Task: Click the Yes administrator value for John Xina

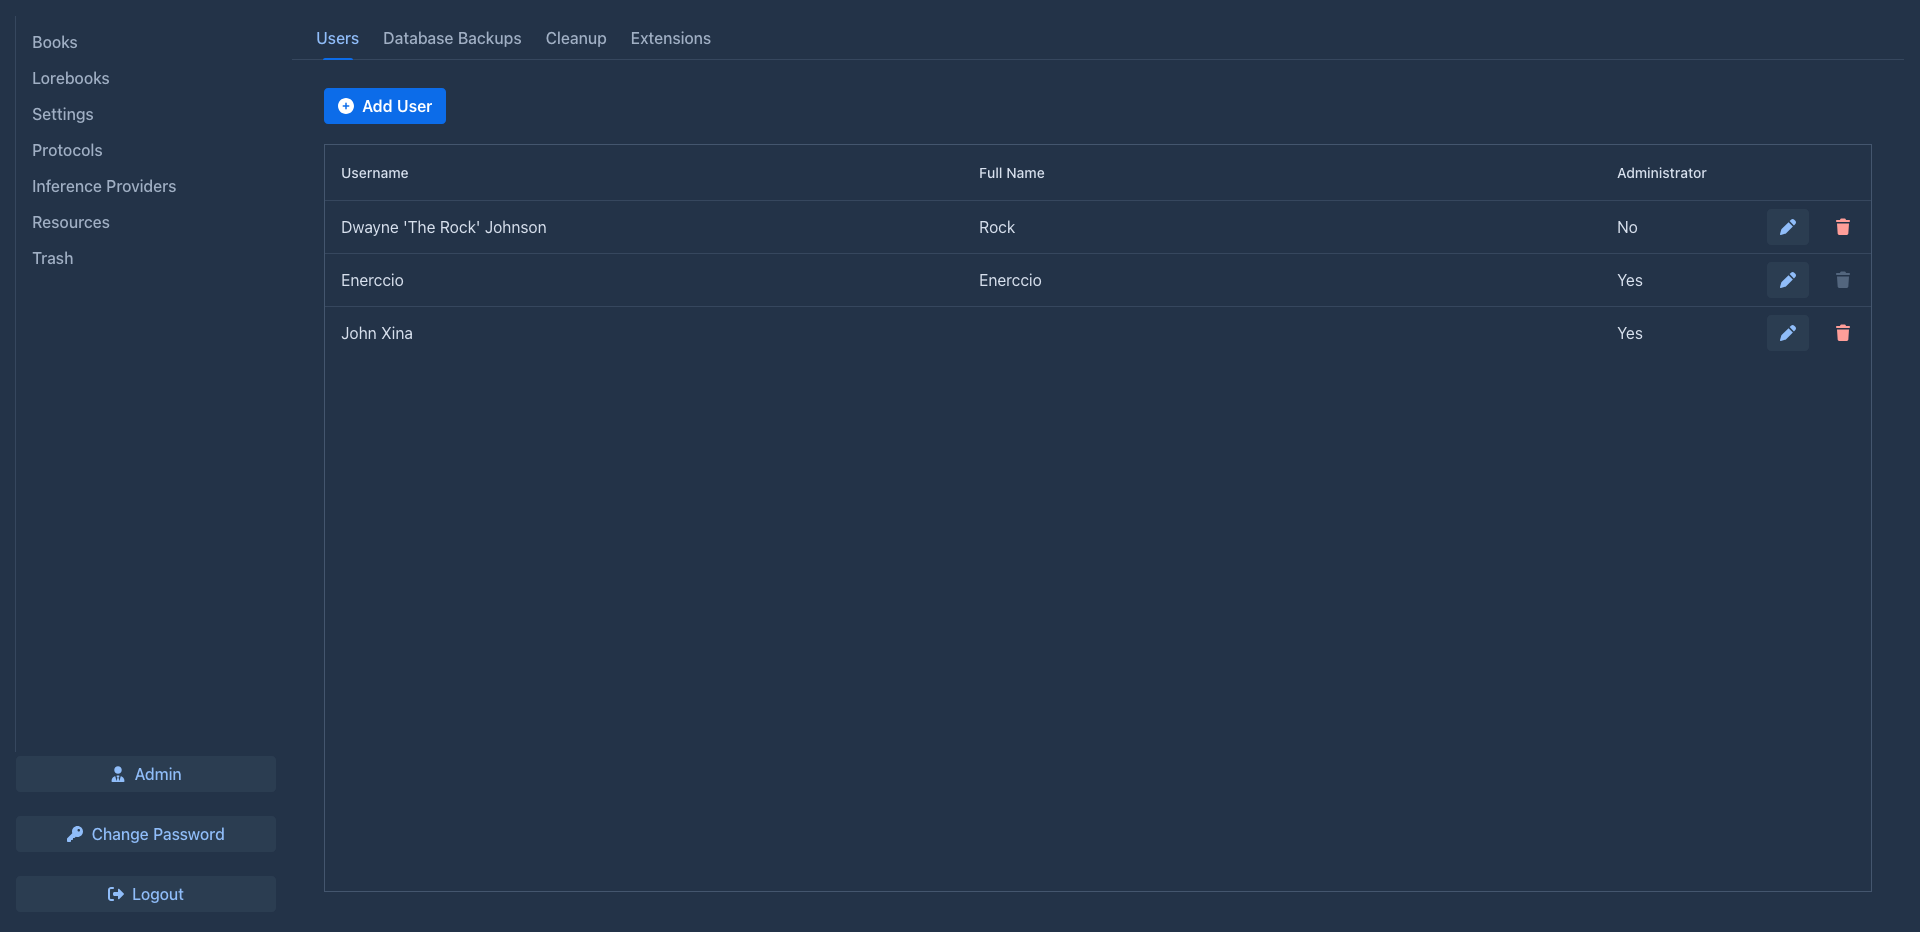Action: [x=1629, y=333]
